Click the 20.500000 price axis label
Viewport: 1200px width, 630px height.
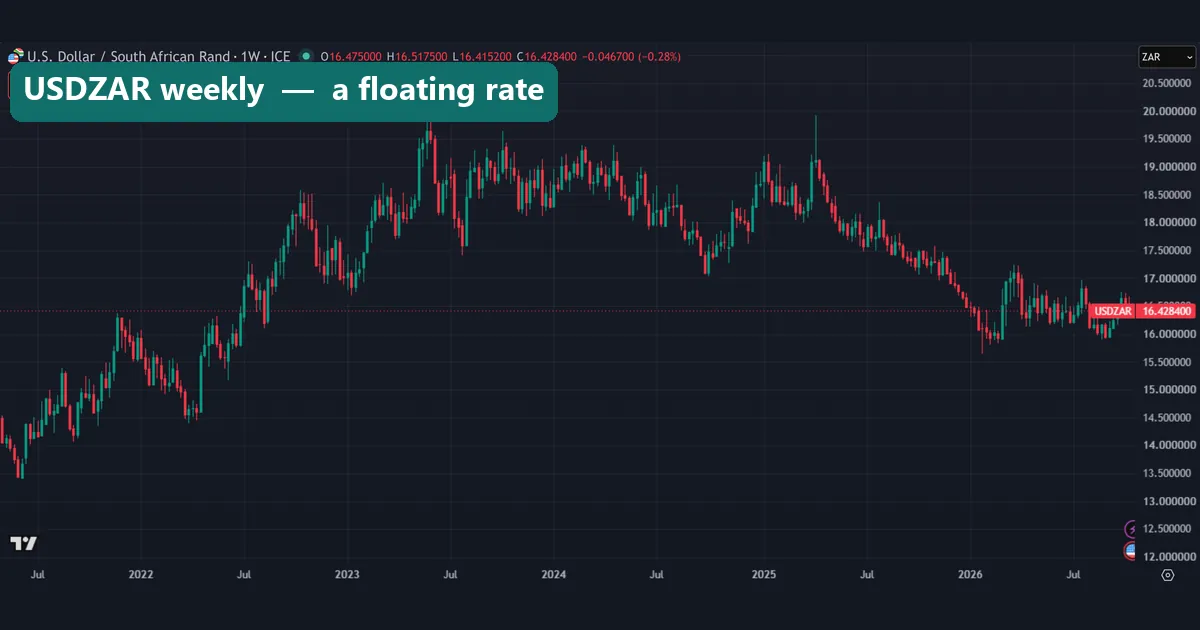[1168, 83]
